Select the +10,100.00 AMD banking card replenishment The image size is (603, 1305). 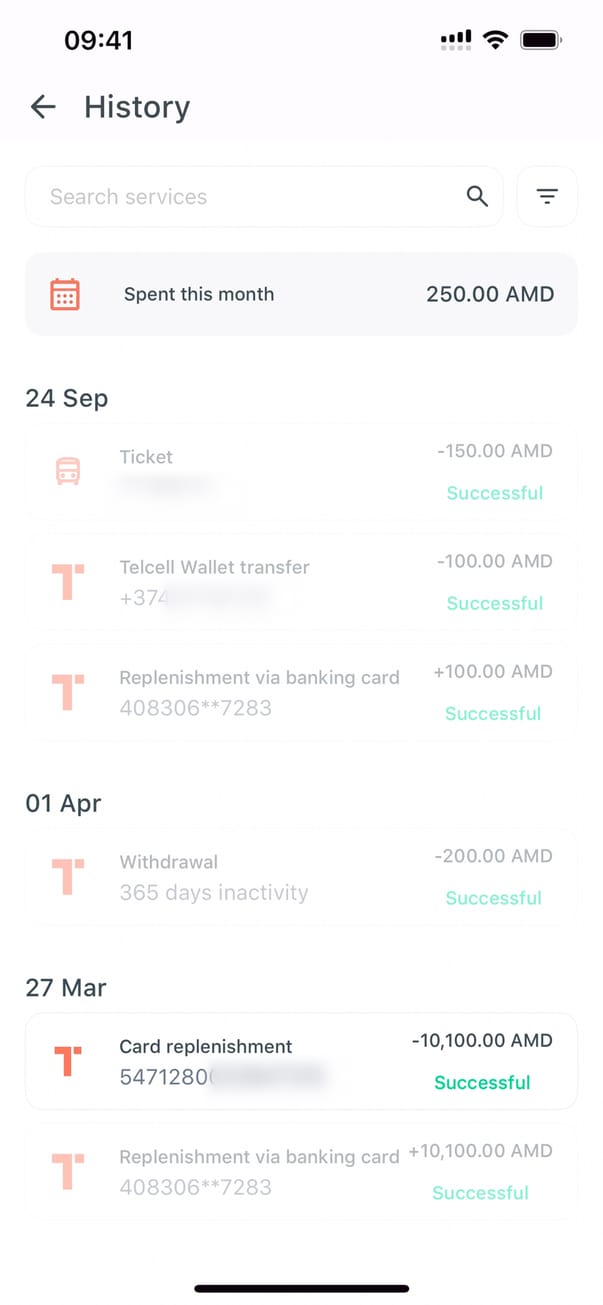click(x=300, y=1171)
